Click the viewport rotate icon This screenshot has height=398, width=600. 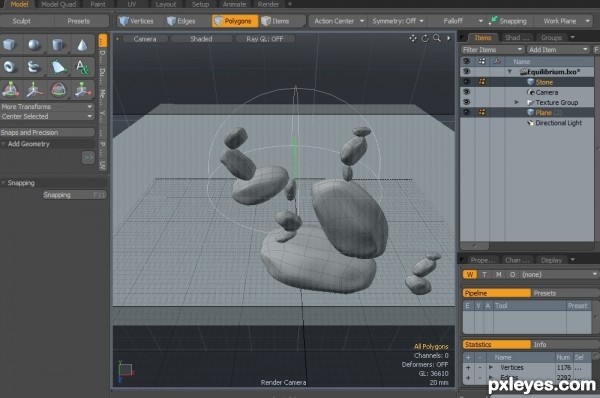click(x=425, y=38)
